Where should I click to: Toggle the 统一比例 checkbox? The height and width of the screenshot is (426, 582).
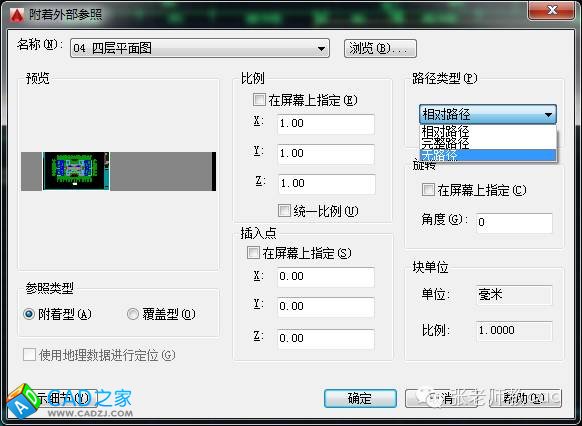284,210
